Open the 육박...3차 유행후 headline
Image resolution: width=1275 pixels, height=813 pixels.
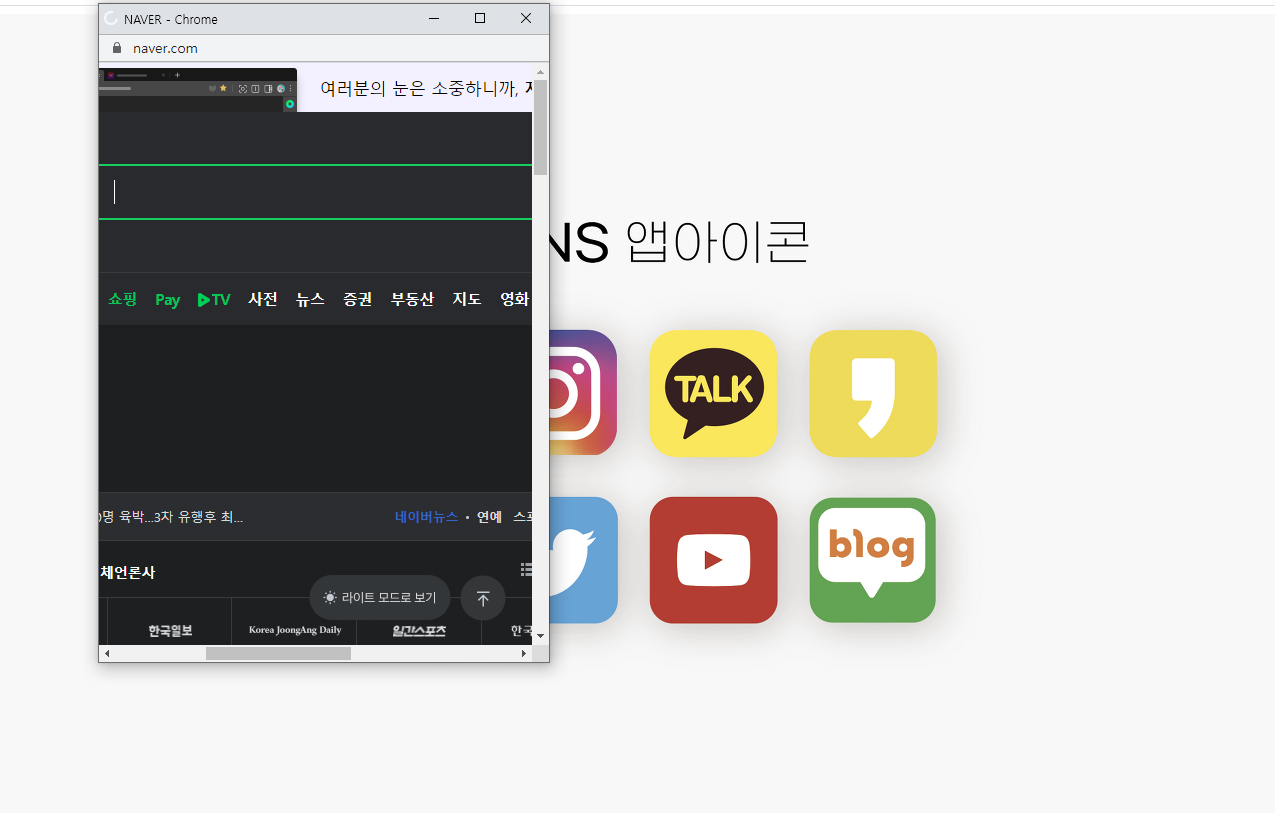(171, 517)
